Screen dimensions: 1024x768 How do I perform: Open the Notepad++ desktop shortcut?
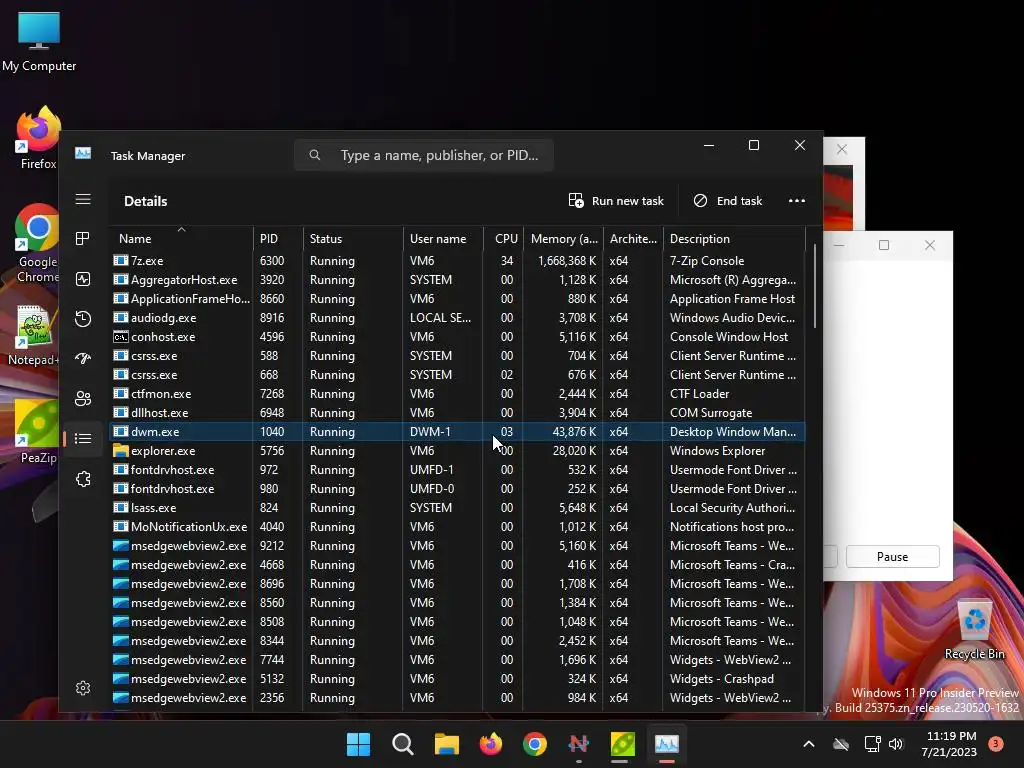[34, 336]
